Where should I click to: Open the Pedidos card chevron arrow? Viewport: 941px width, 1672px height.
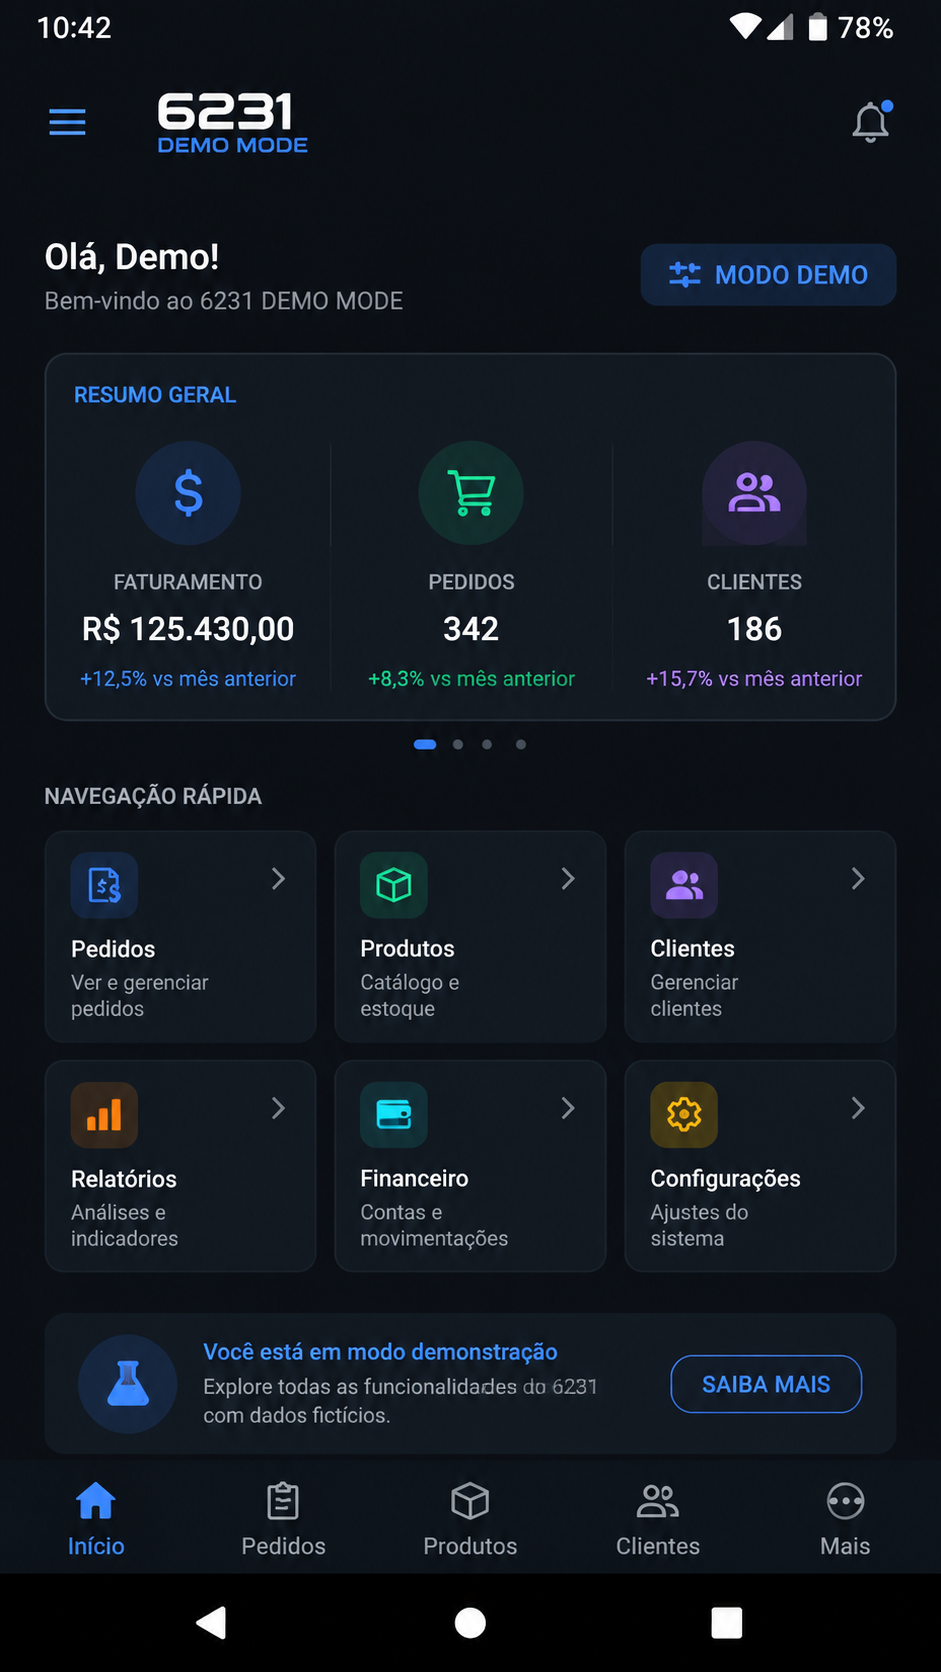pyautogui.click(x=279, y=879)
